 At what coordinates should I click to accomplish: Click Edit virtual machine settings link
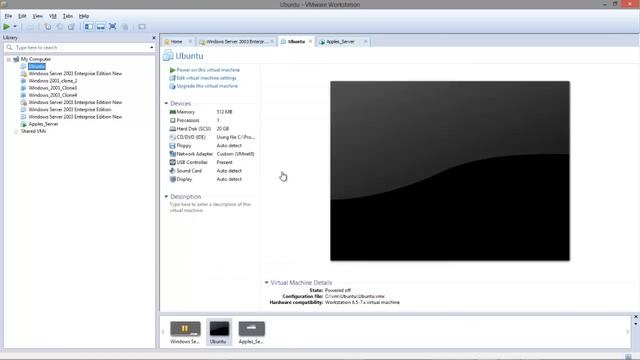206,78
